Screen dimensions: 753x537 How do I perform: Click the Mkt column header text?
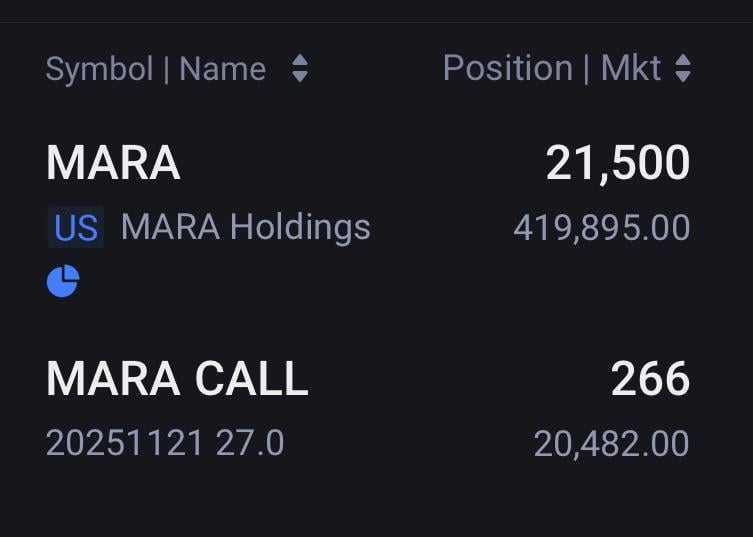pos(630,68)
